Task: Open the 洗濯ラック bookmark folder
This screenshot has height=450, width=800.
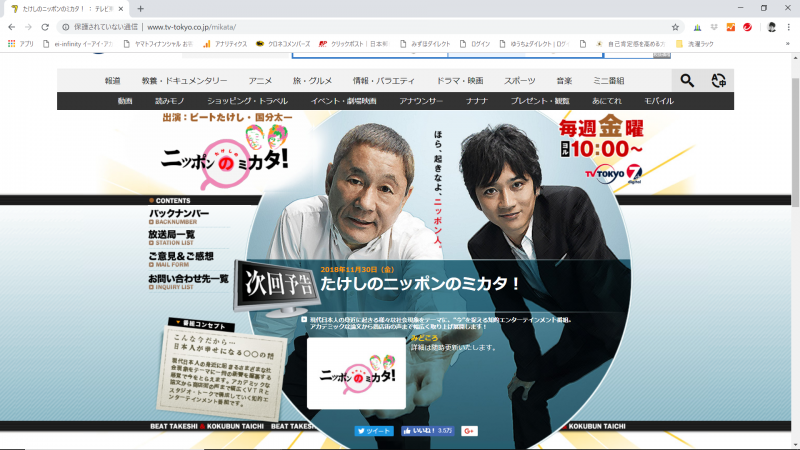Action: pos(695,44)
